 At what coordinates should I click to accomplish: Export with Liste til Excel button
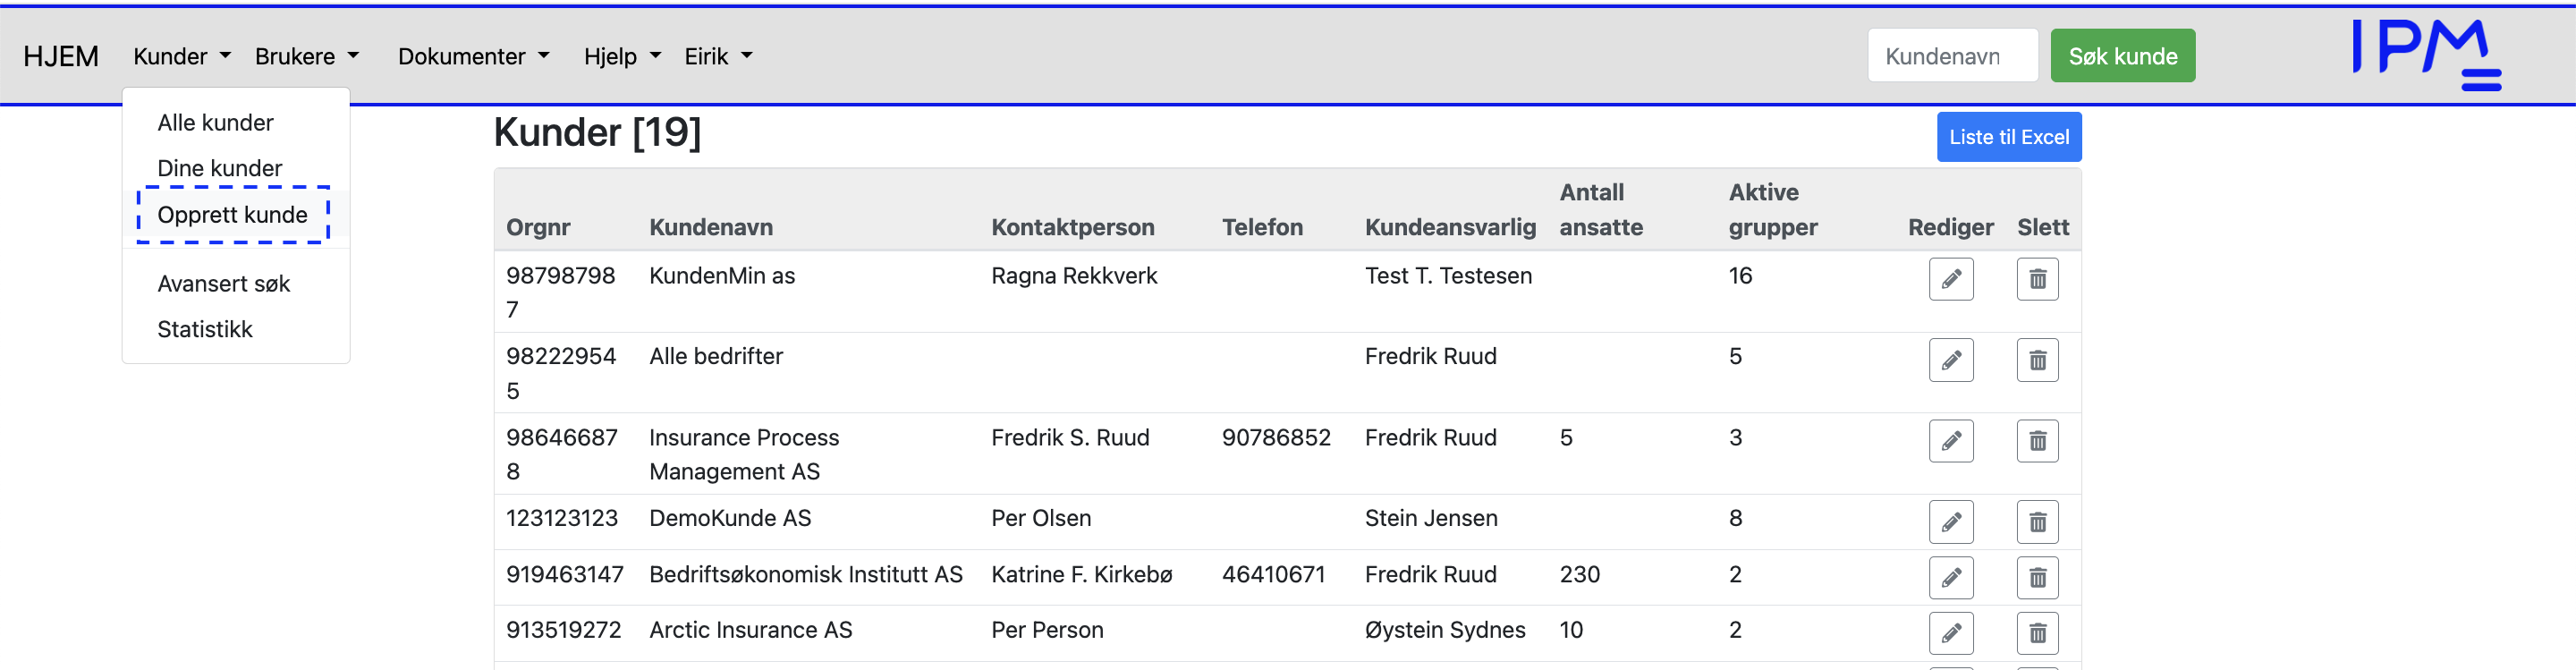pos(2008,137)
